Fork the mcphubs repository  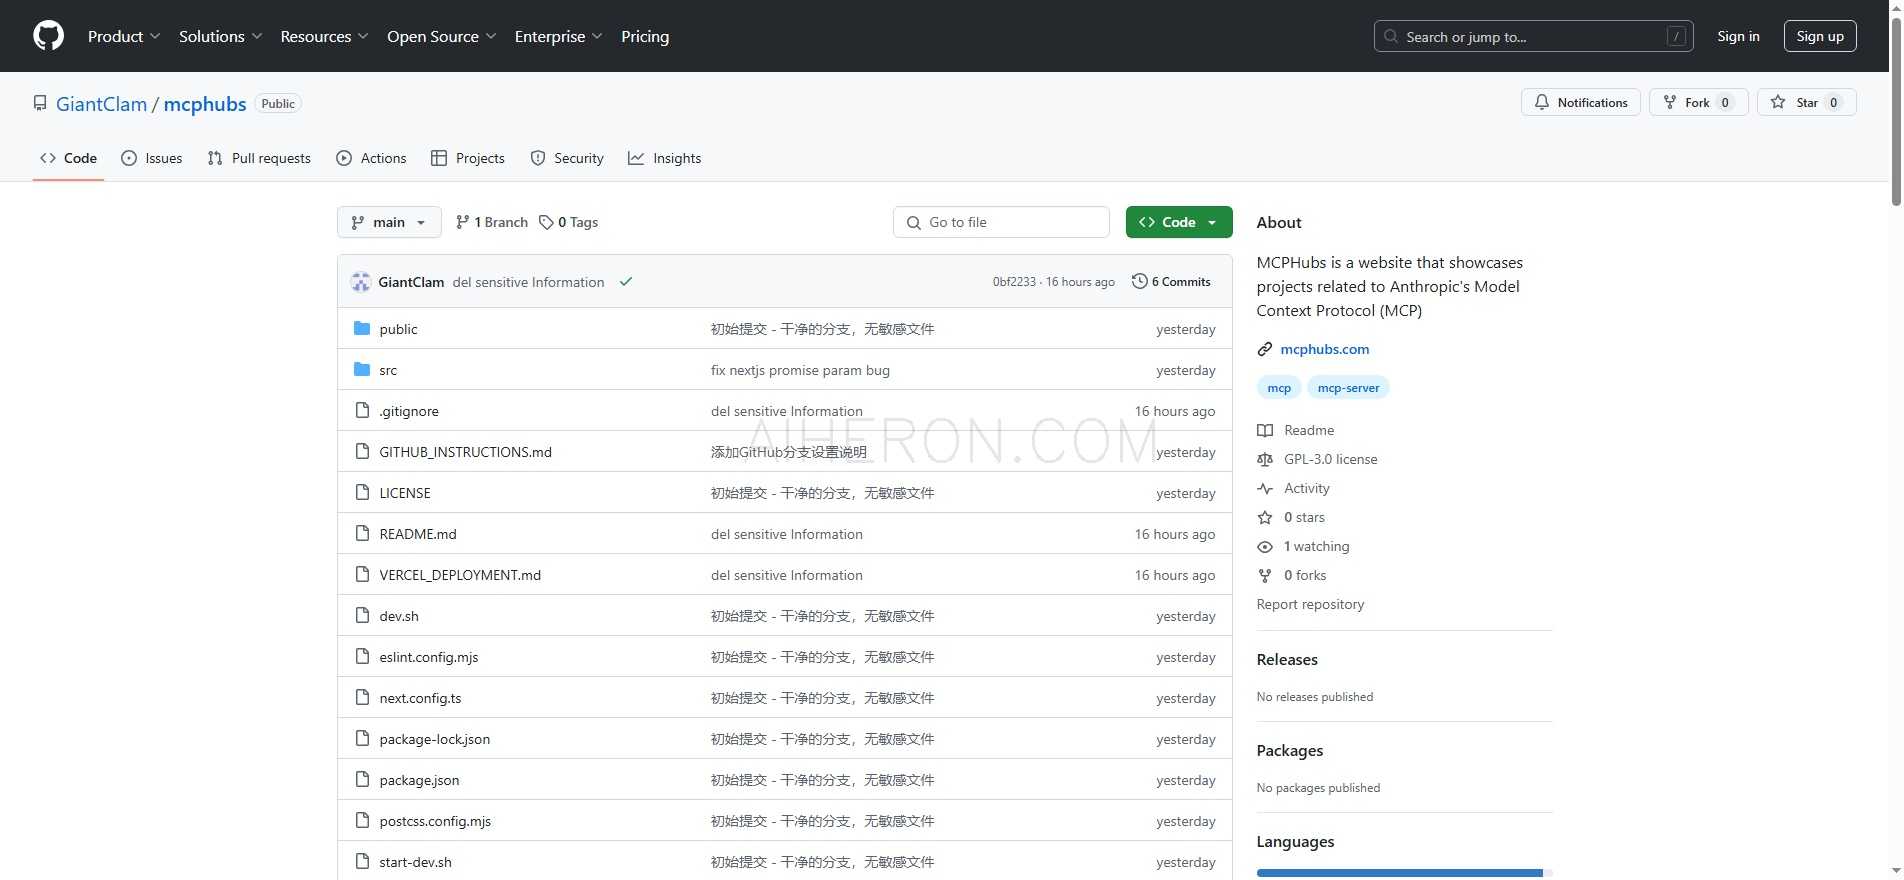coord(1698,102)
